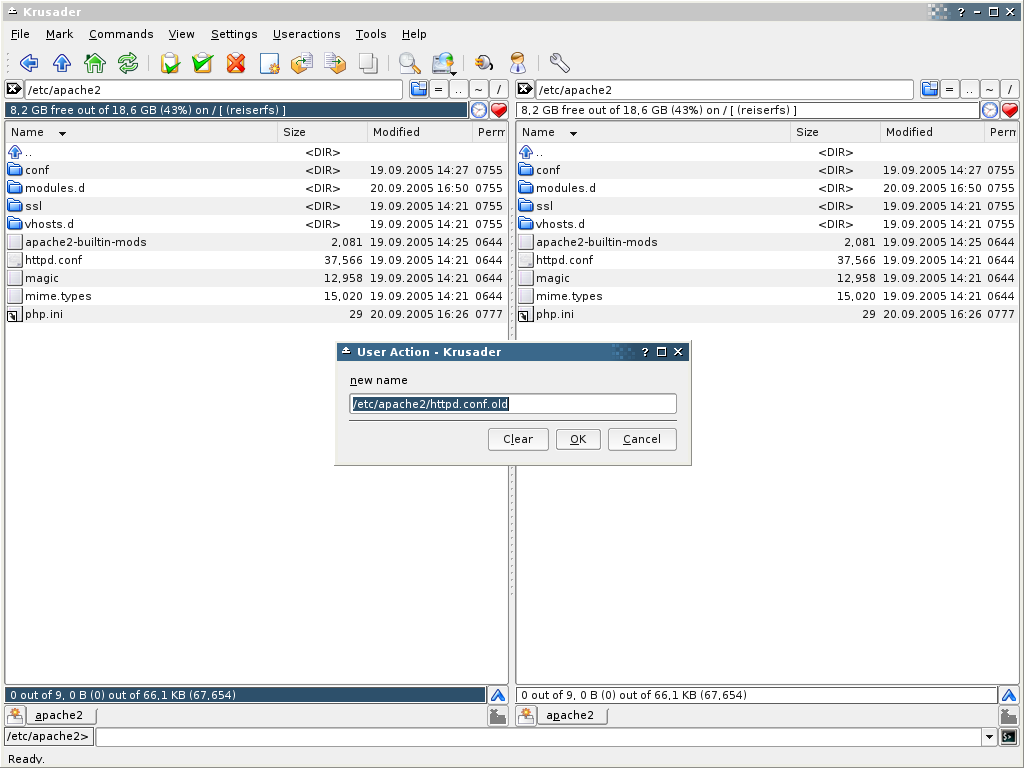1024x768 pixels.
Task: Open left panel folder tree button
Action: pos(419,89)
